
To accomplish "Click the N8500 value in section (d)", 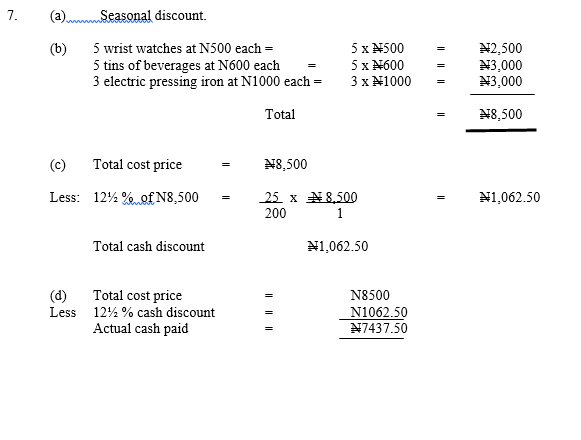I will (370, 295).
